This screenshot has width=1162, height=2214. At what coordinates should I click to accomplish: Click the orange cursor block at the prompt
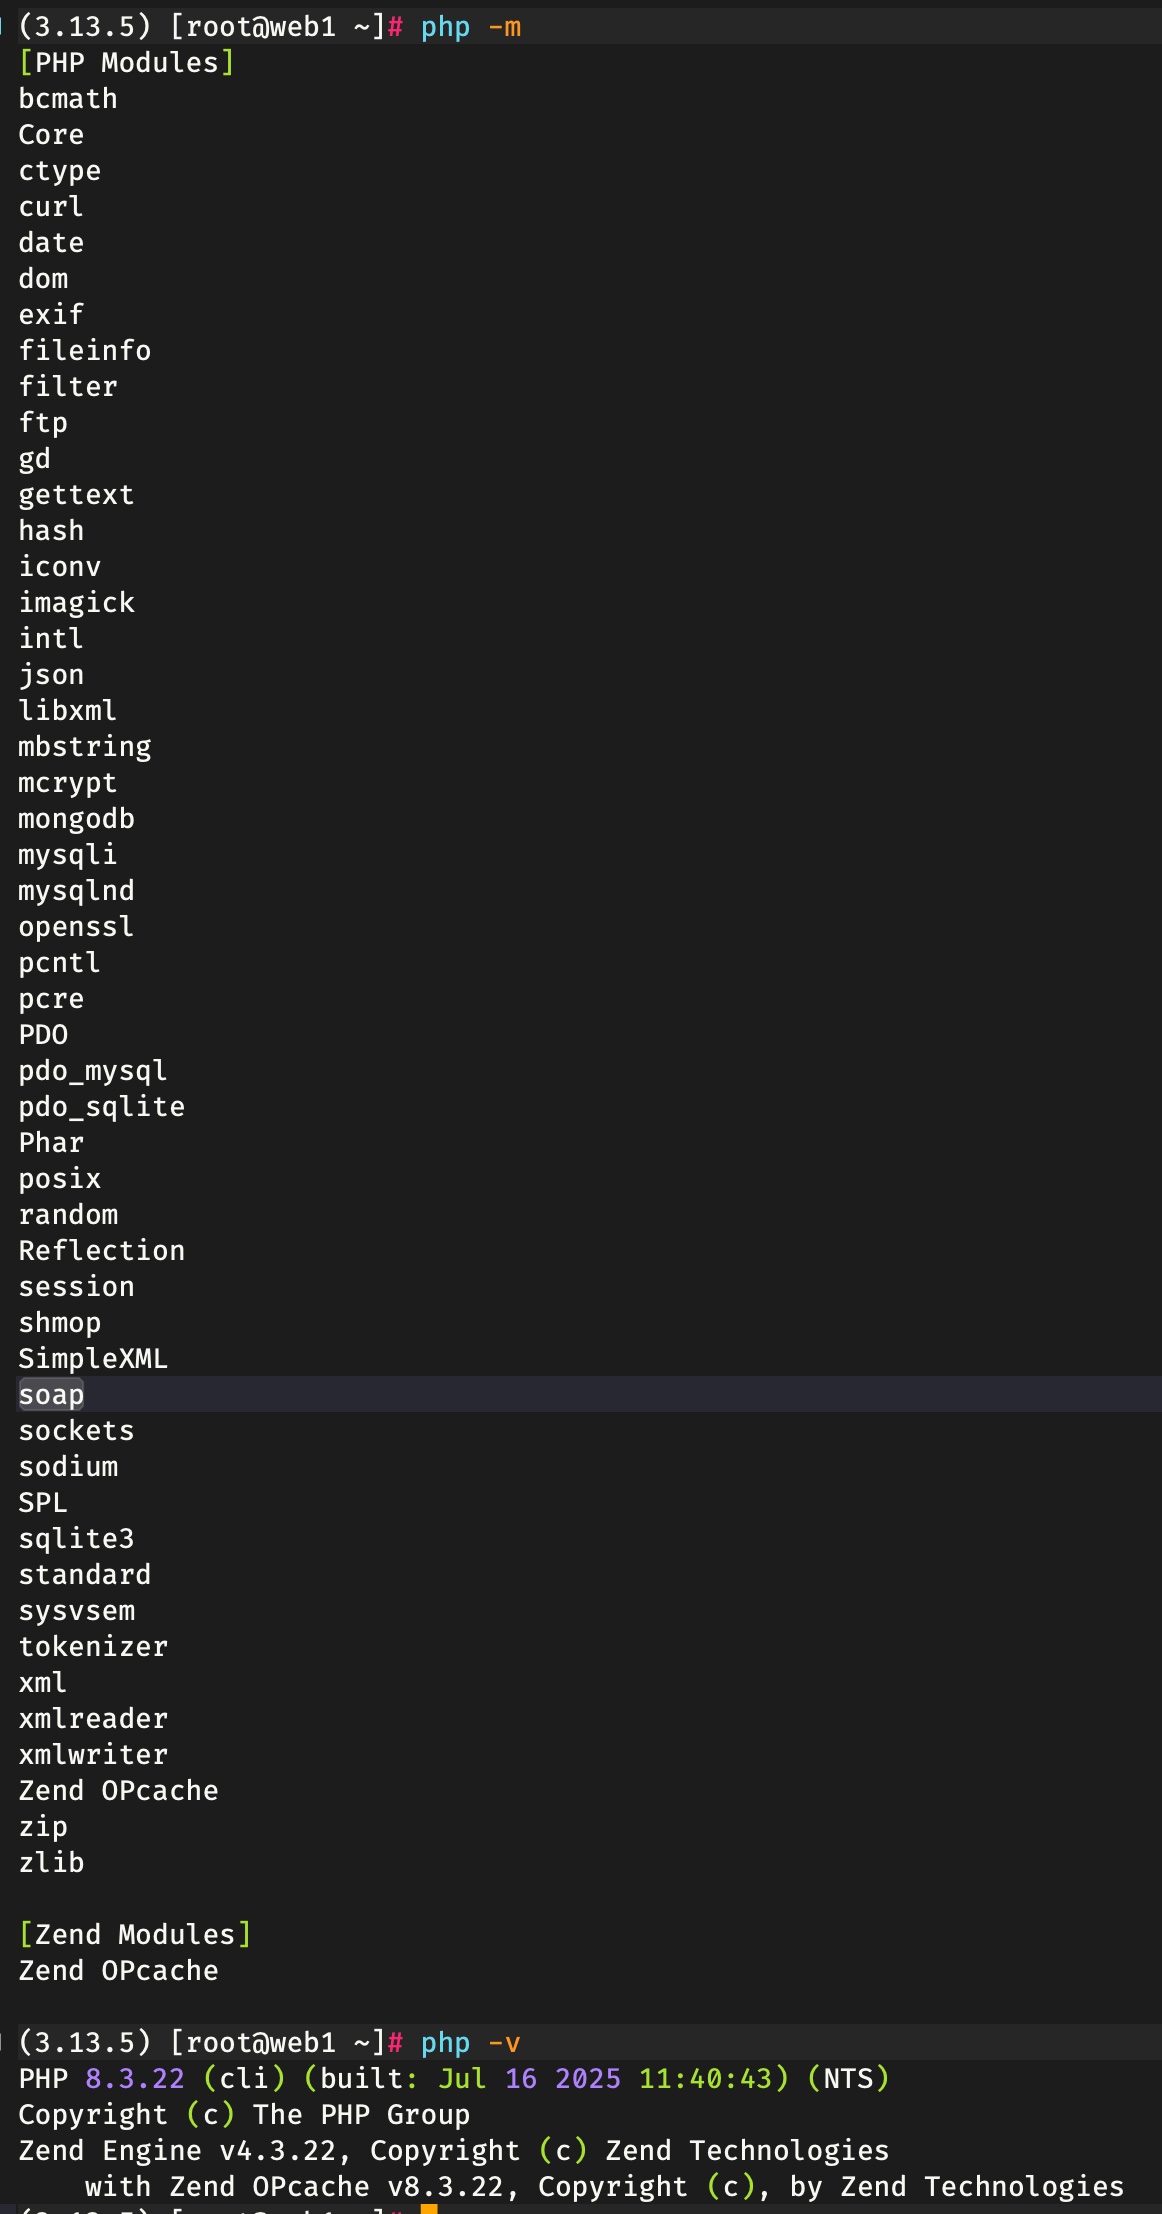point(429,2209)
